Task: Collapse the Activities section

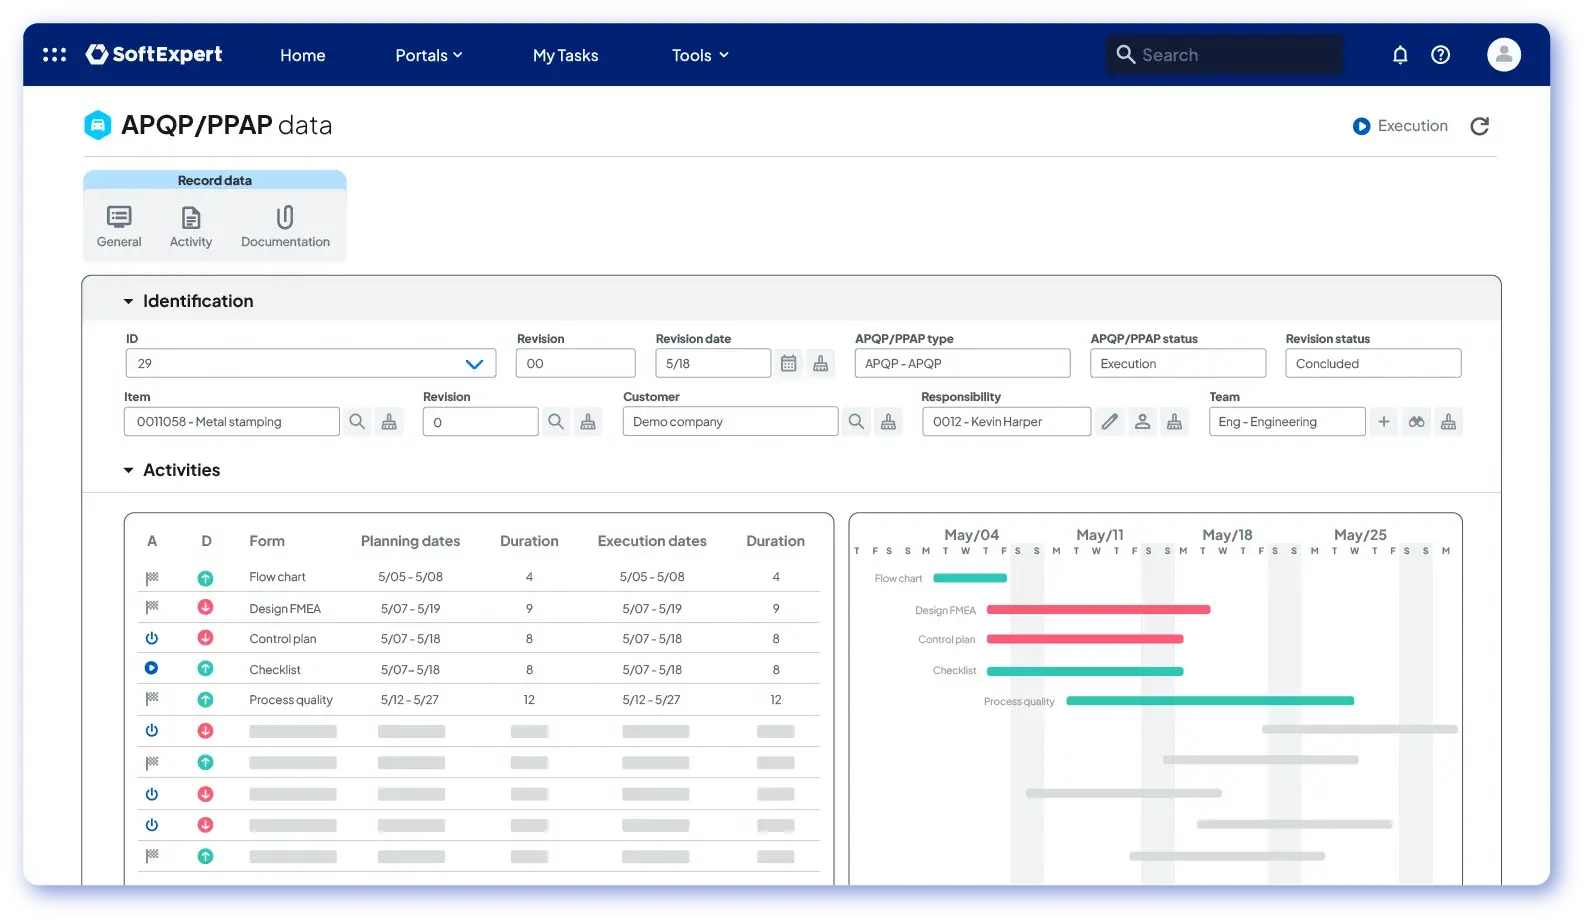Action: pyautogui.click(x=128, y=470)
